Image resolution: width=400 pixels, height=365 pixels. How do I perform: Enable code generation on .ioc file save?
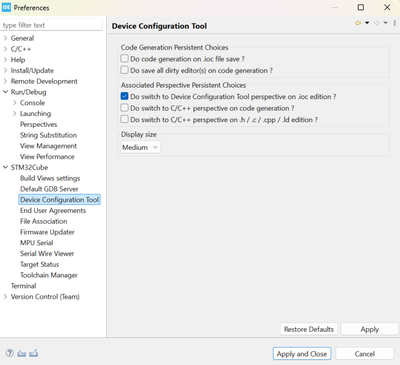(x=124, y=59)
